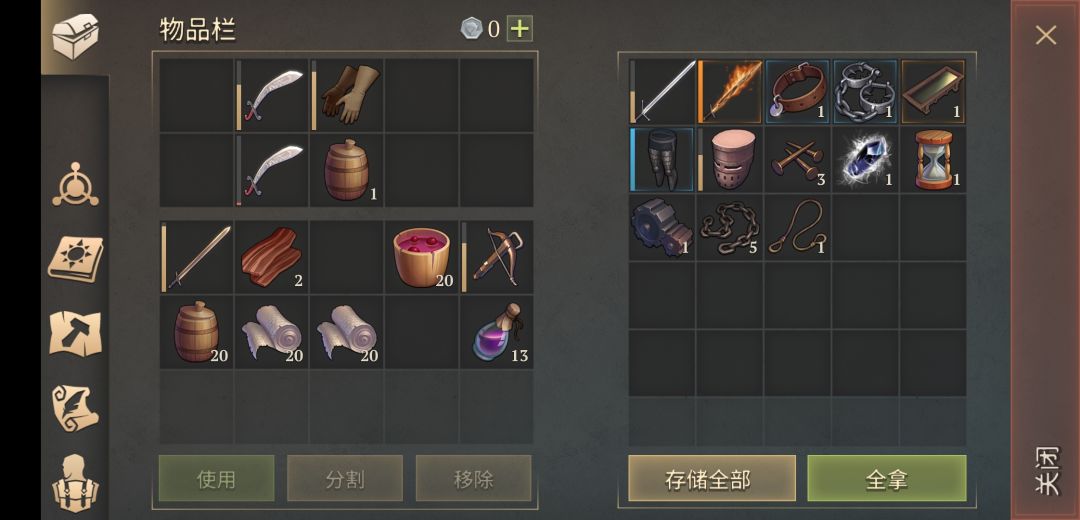Viewport: 1080px width, 520px height.
Task: Select the purple potion flask
Action: (x=497, y=332)
